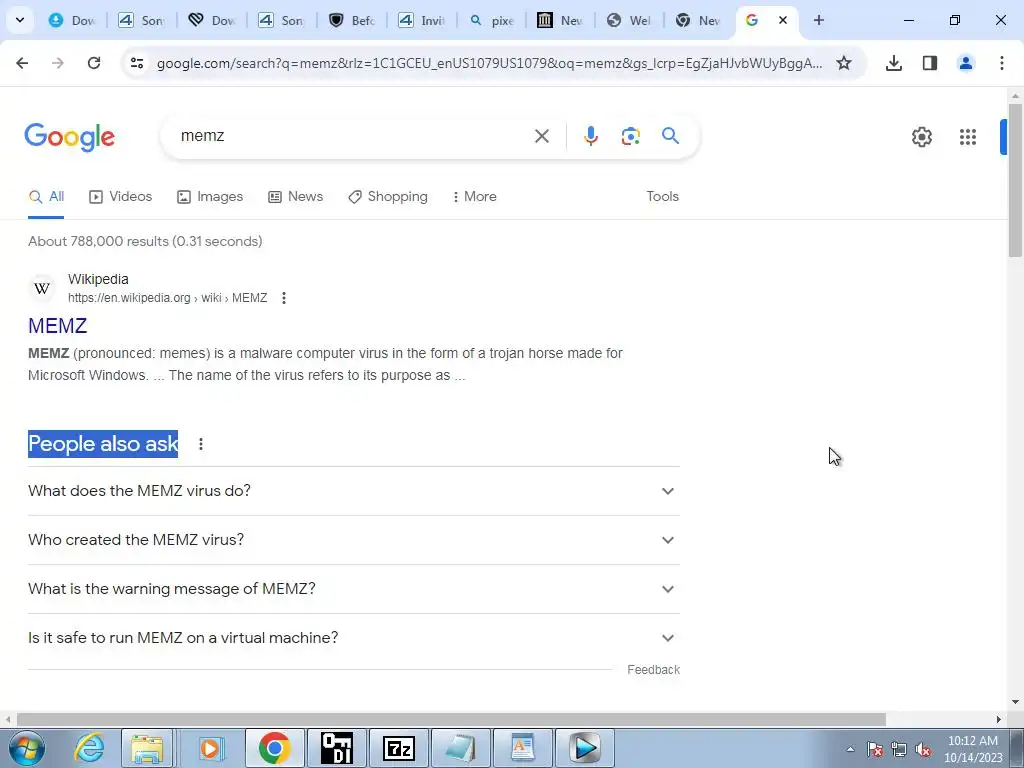
Task: Click the taskbar clock showing 10:12 AM
Action: coord(973,749)
